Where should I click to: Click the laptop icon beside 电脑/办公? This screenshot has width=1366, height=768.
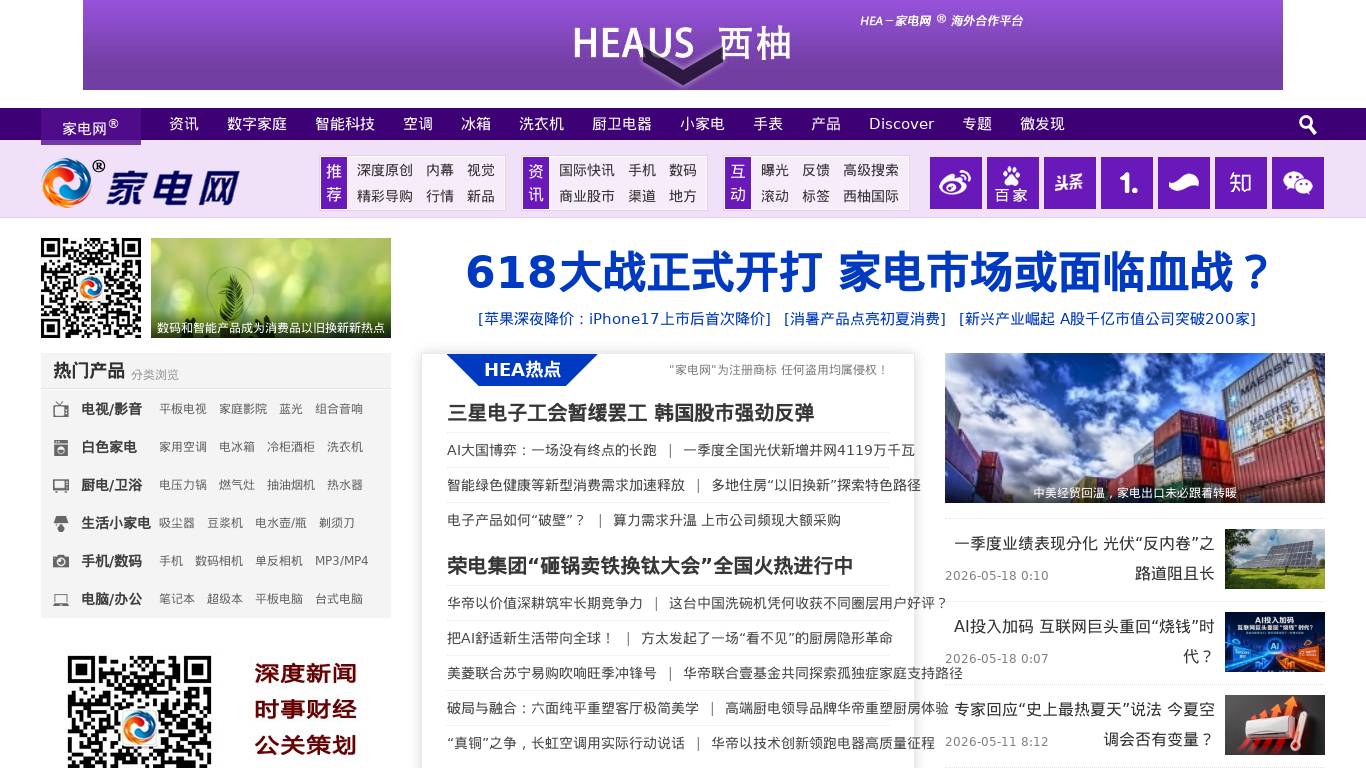click(x=61, y=599)
